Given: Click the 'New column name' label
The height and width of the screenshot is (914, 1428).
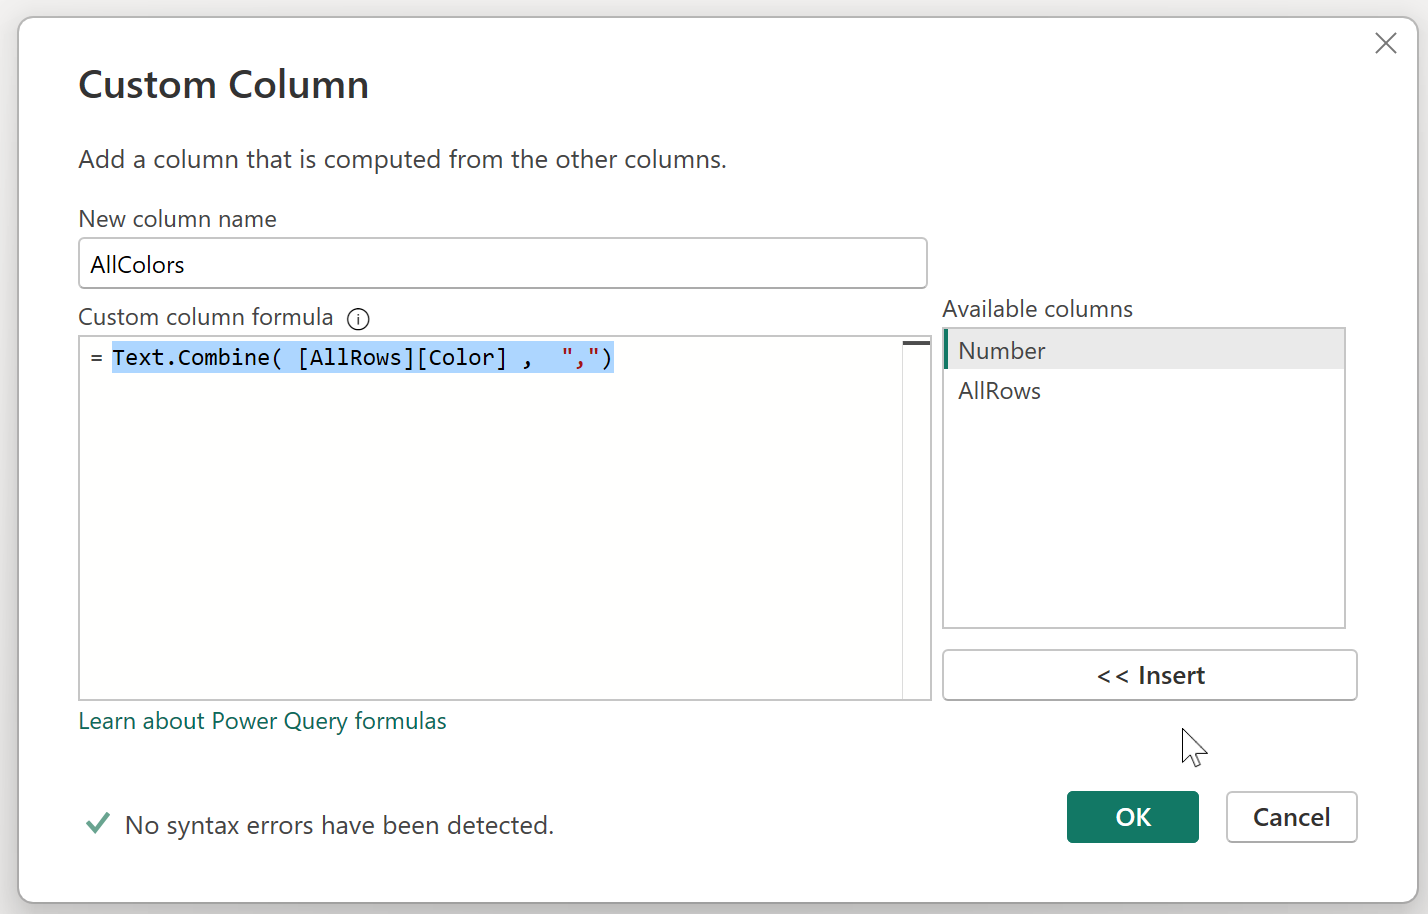Looking at the screenshot, I should tap(178, 219).
